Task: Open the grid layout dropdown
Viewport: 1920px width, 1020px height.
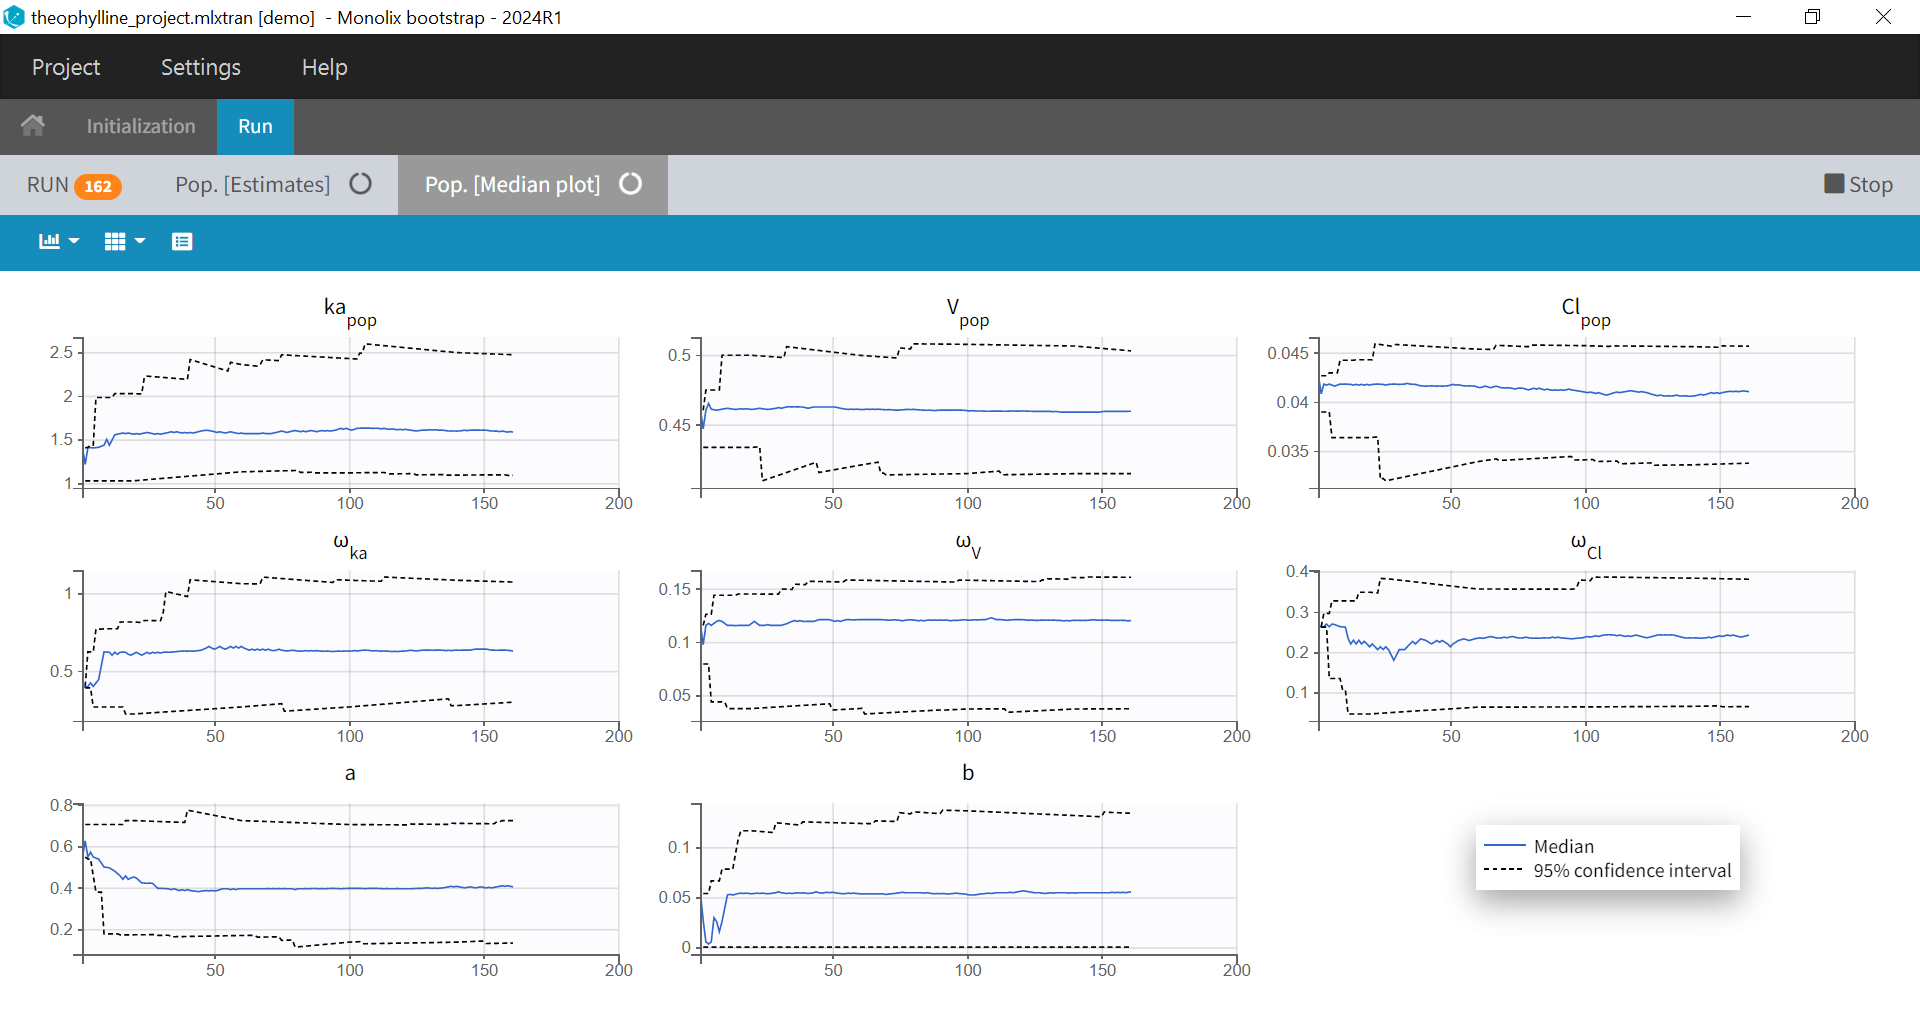Action: (x=124, y=241)
